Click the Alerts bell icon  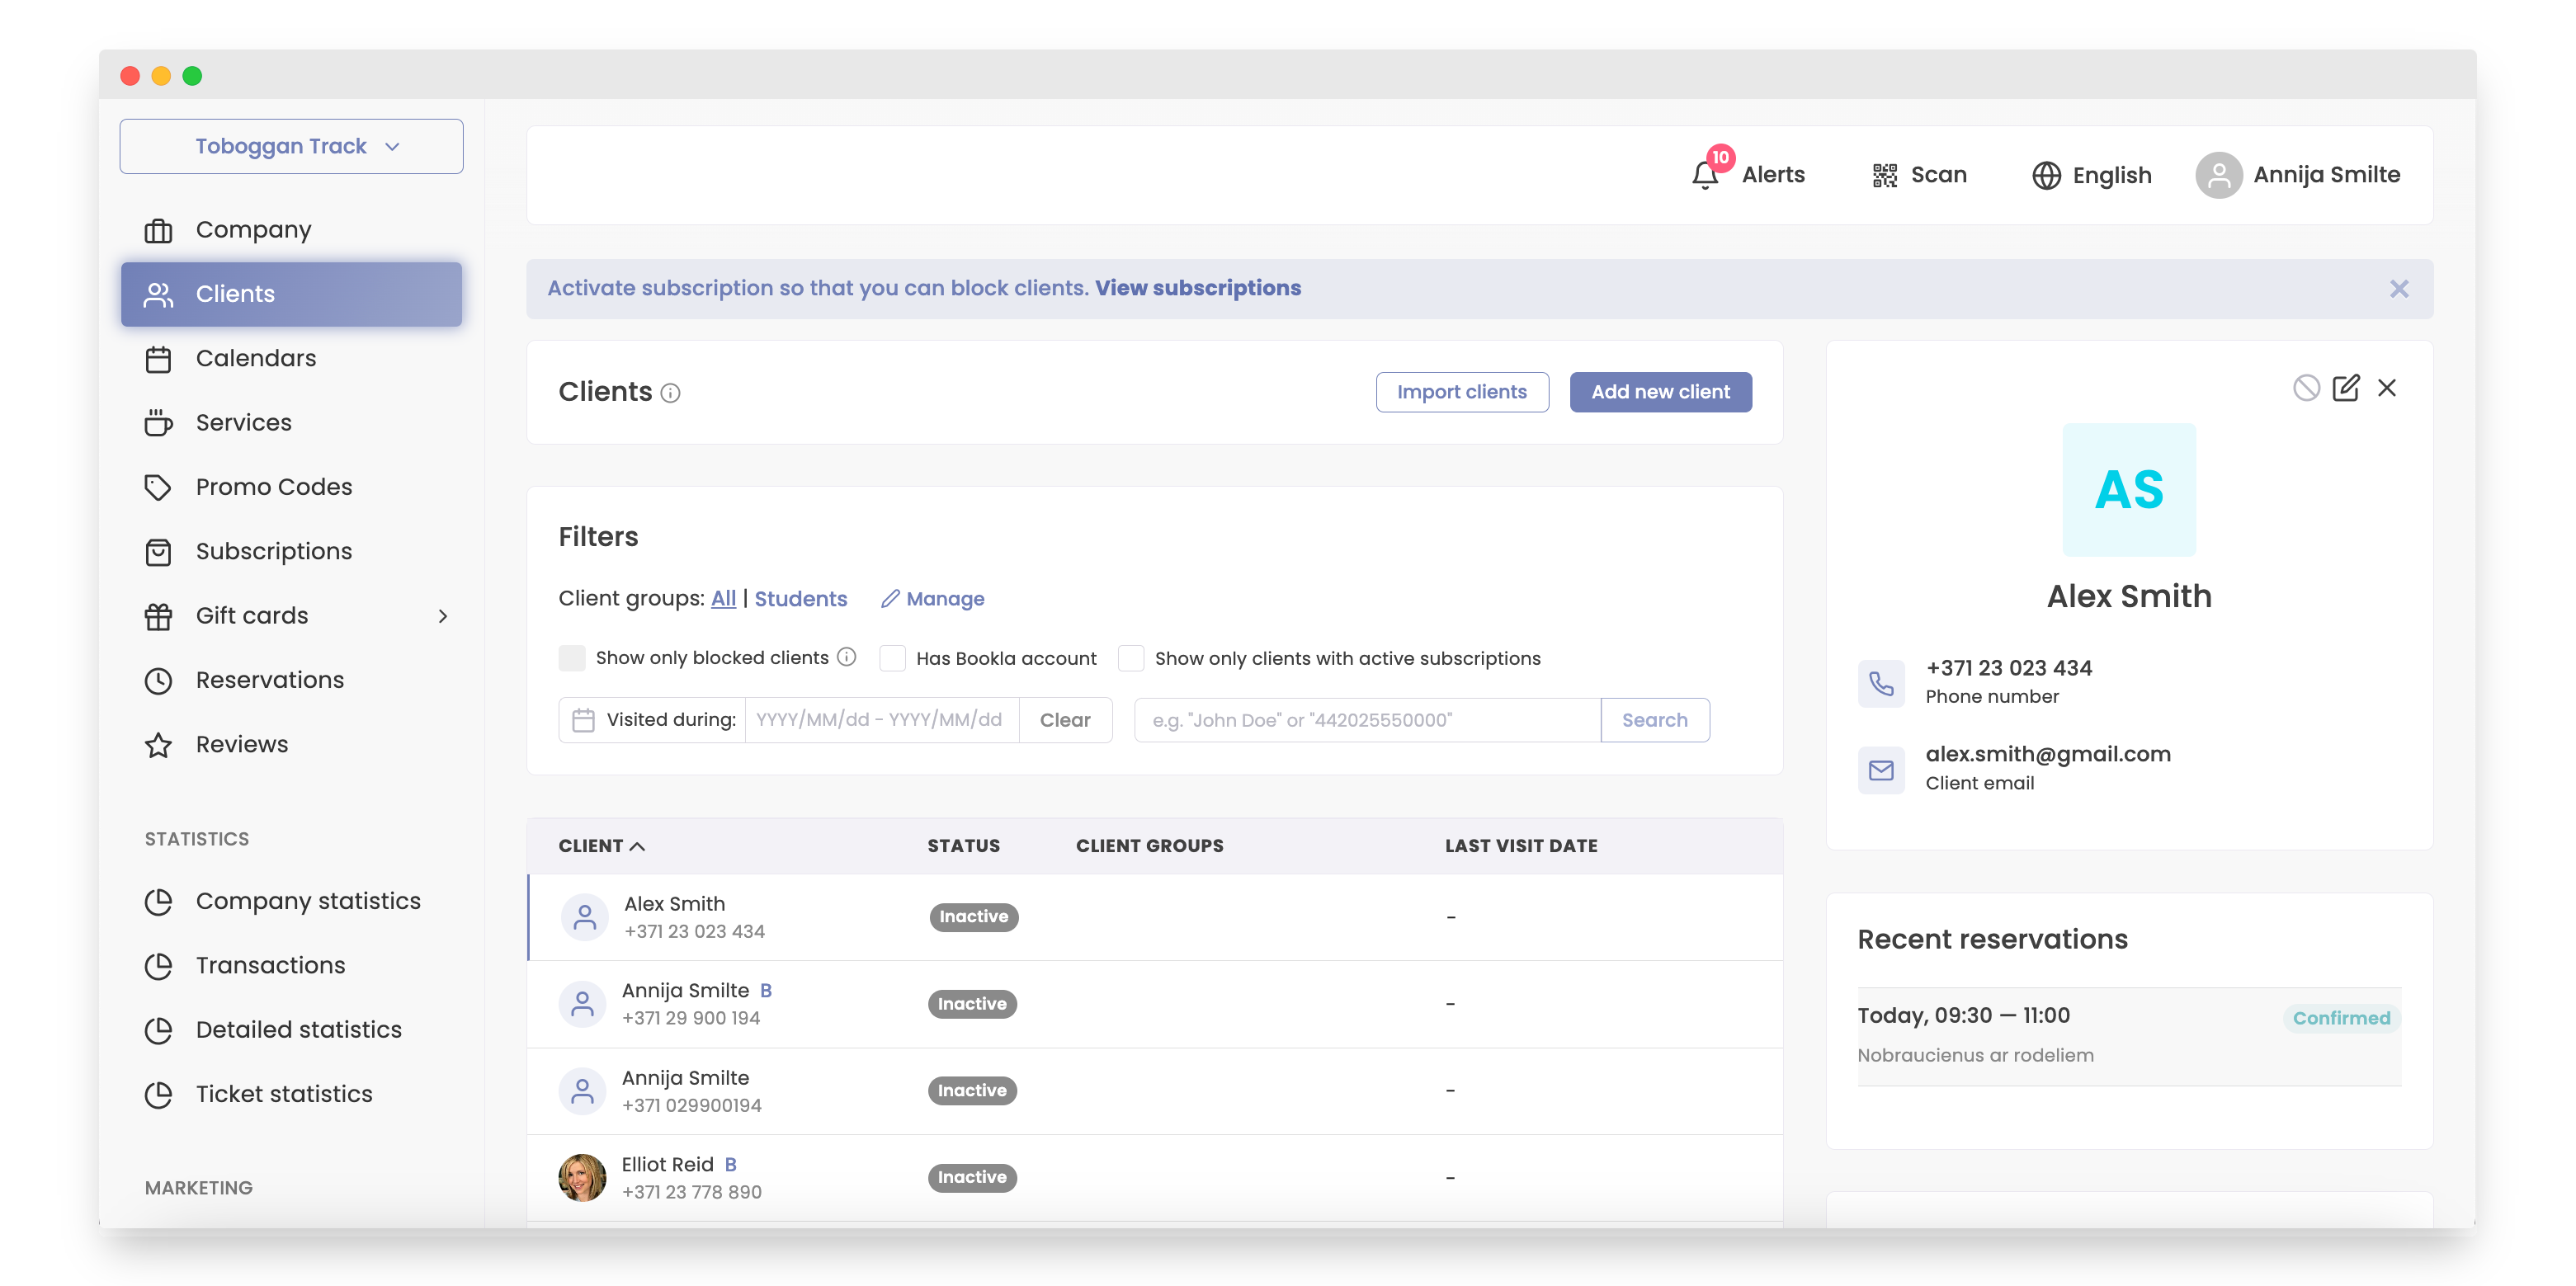click(x=1705, y=175)
